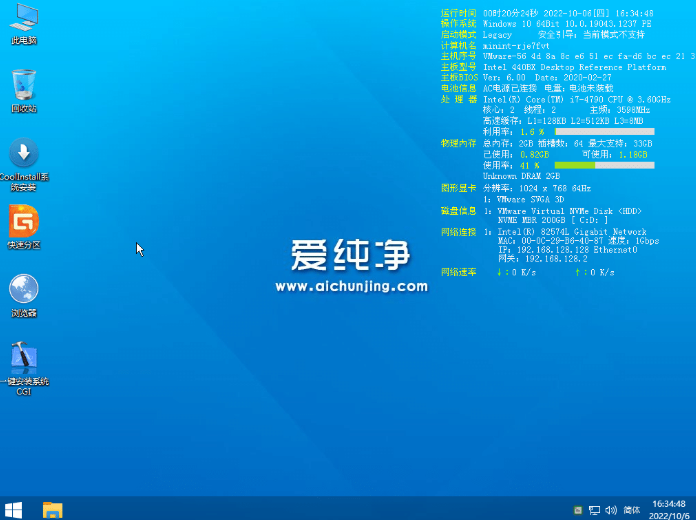
Task: Click the 'Intel 440BX Desktop Reference Platform' text
Action: point(575,67)
